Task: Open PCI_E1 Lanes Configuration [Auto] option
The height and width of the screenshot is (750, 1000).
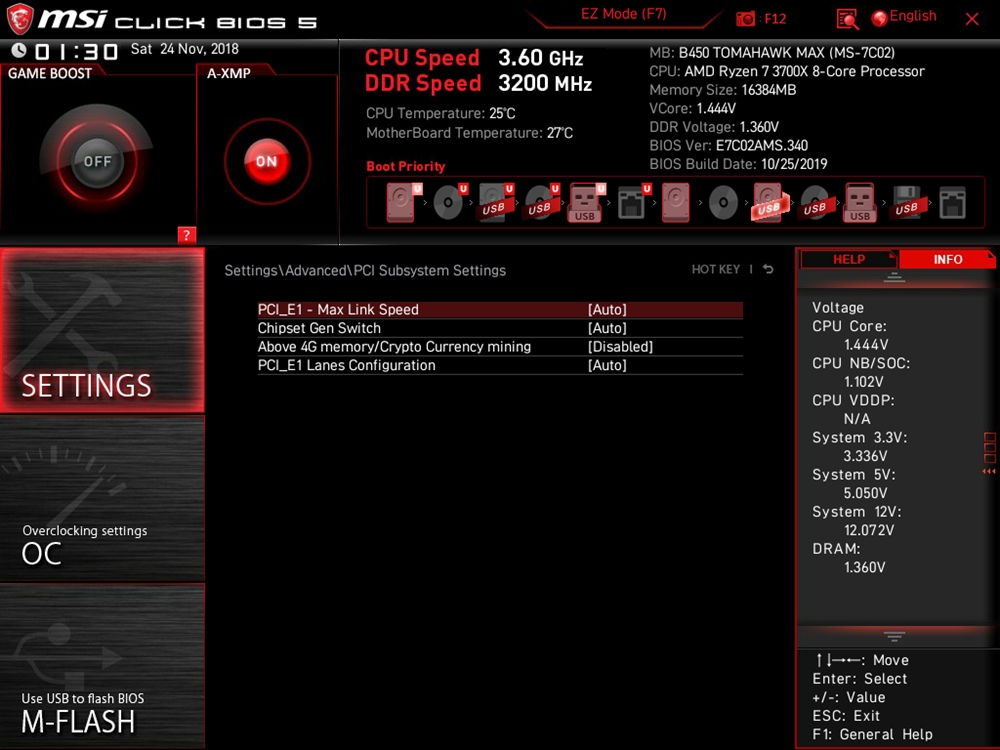Action: (x=607, y=365)
